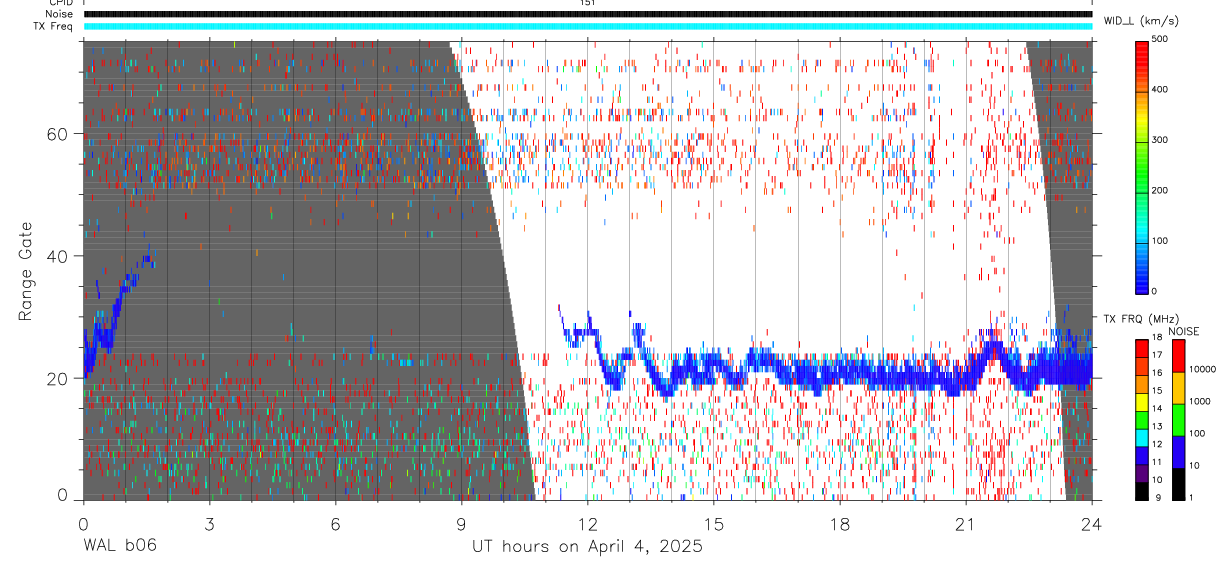Click the black Noise strip at top
Viewport: 1228px width, 567px height.
coord(588,14)
